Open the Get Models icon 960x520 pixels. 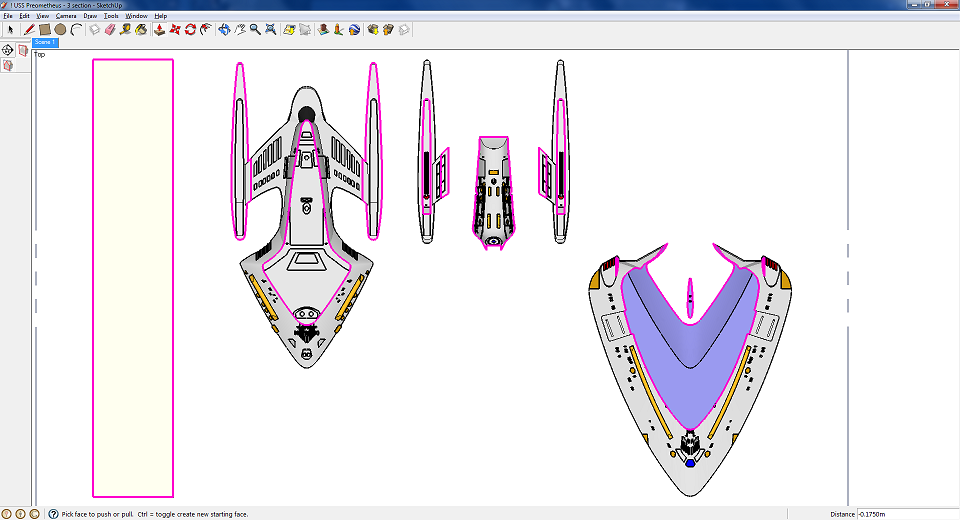[373, 29]
